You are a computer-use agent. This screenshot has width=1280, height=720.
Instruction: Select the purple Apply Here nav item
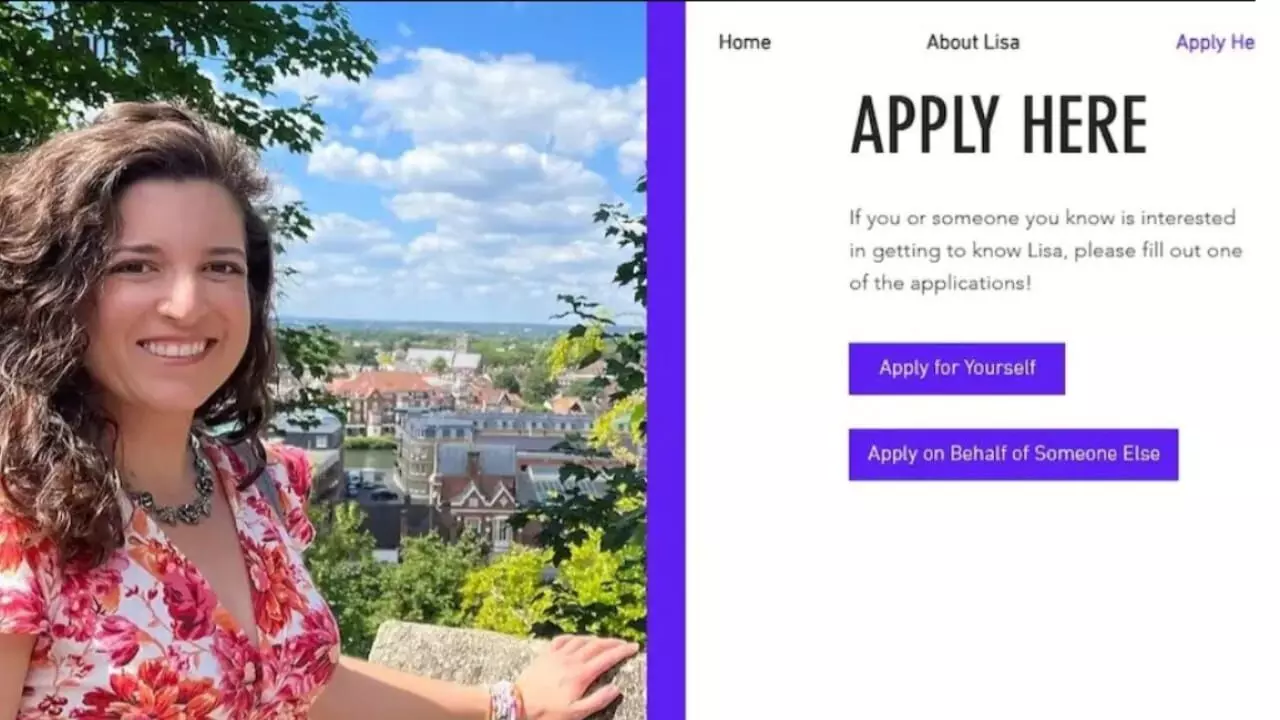point(1214,42)
